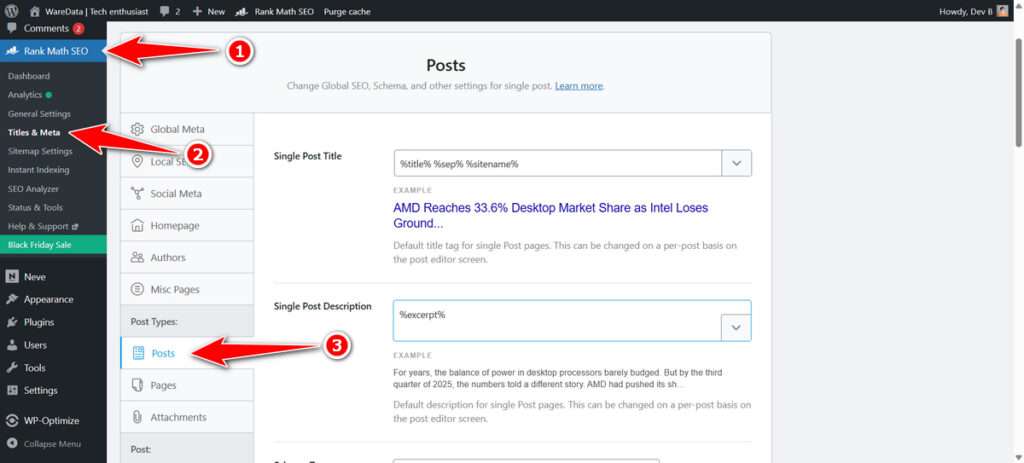Viewport: 1024px width, 463px height.
Task: Click the Homepage house icon
Action: point(137,225)
